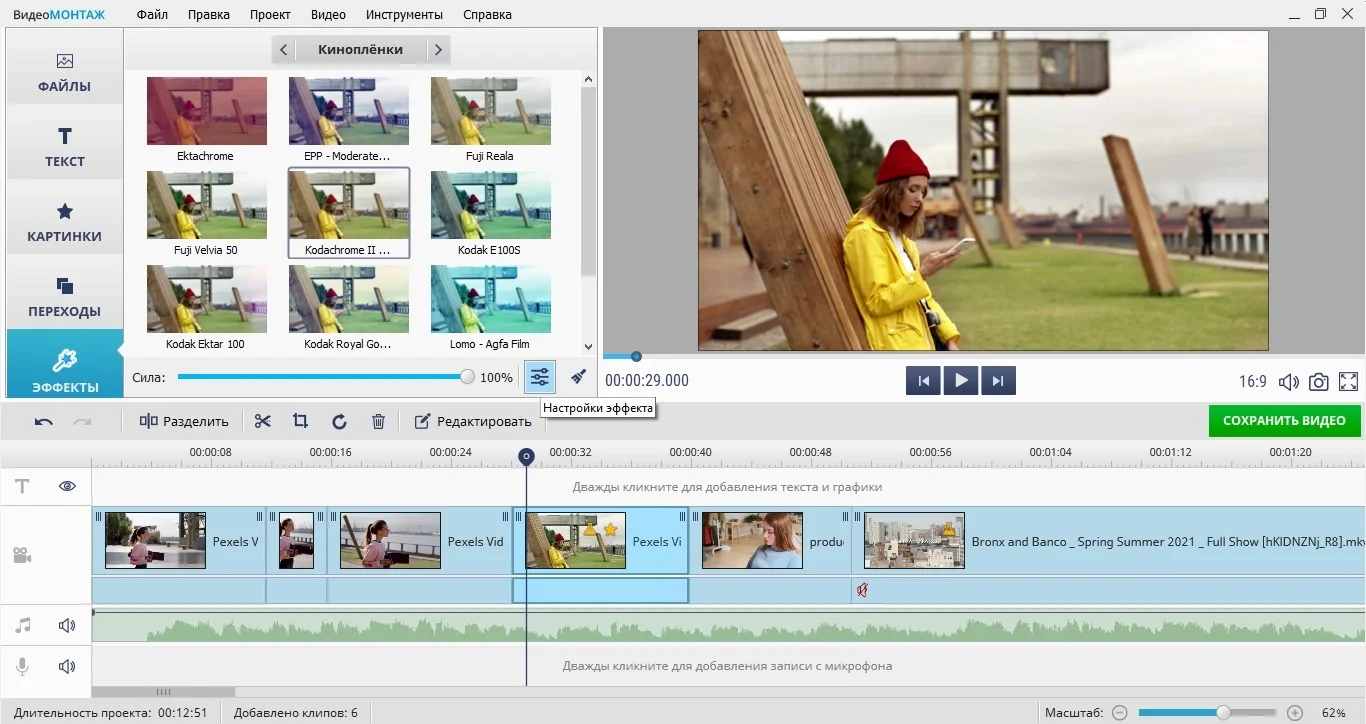Click the microphone track icon
Screen dimensions: 1366x724
pyautogui.click(x=22, y=666)
